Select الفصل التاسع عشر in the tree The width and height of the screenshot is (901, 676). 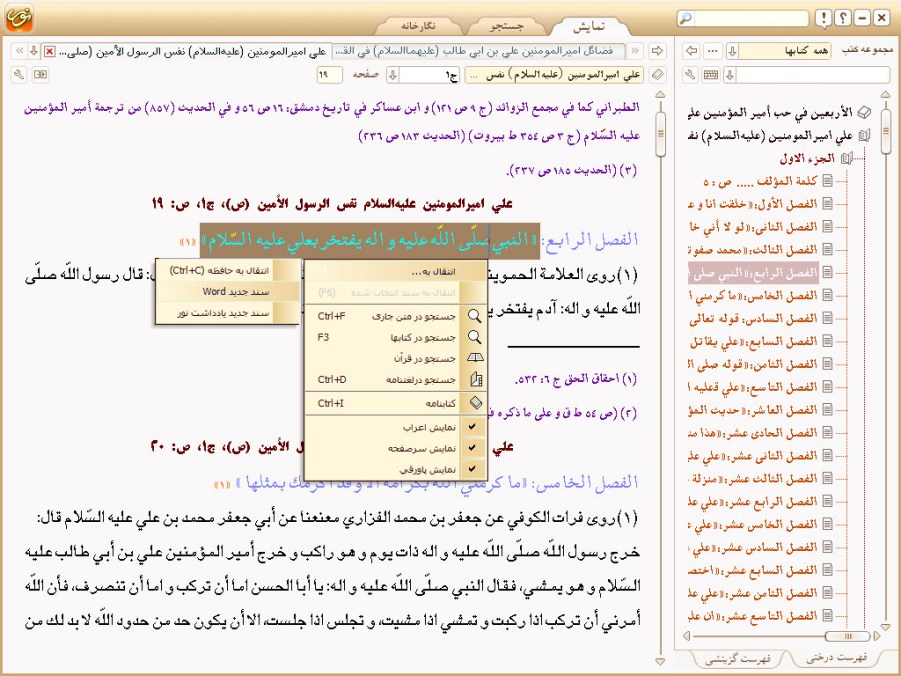tap(753, 616)
